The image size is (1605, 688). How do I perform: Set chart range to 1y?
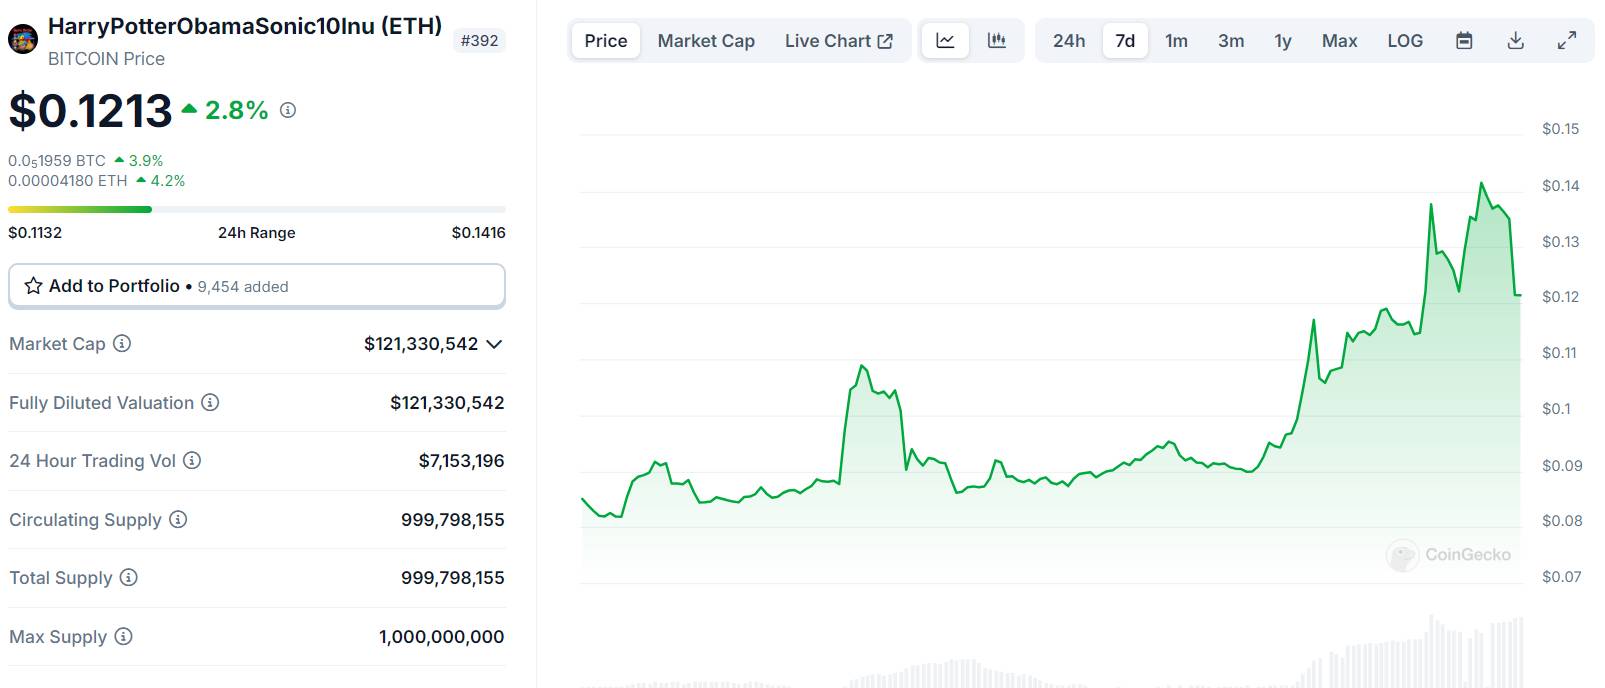(x=1283, y=41)
